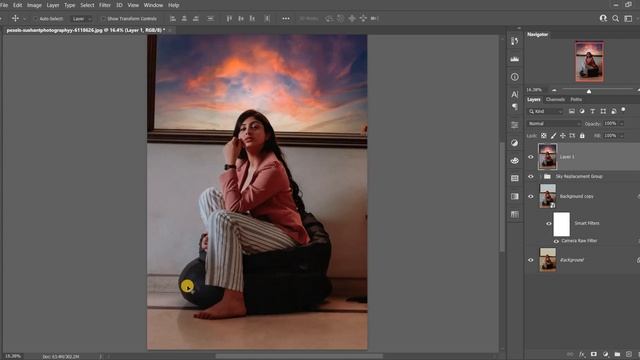Open the Info panel icon
Image resolution: width=640 pixels, height=360 pixels.
pyautogui.click(x=515, y=77)
